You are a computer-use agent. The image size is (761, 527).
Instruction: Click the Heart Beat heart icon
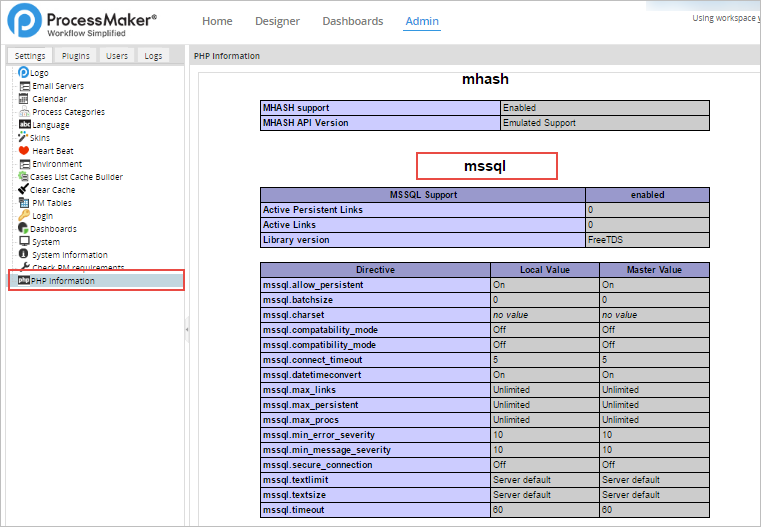point(24,151)
